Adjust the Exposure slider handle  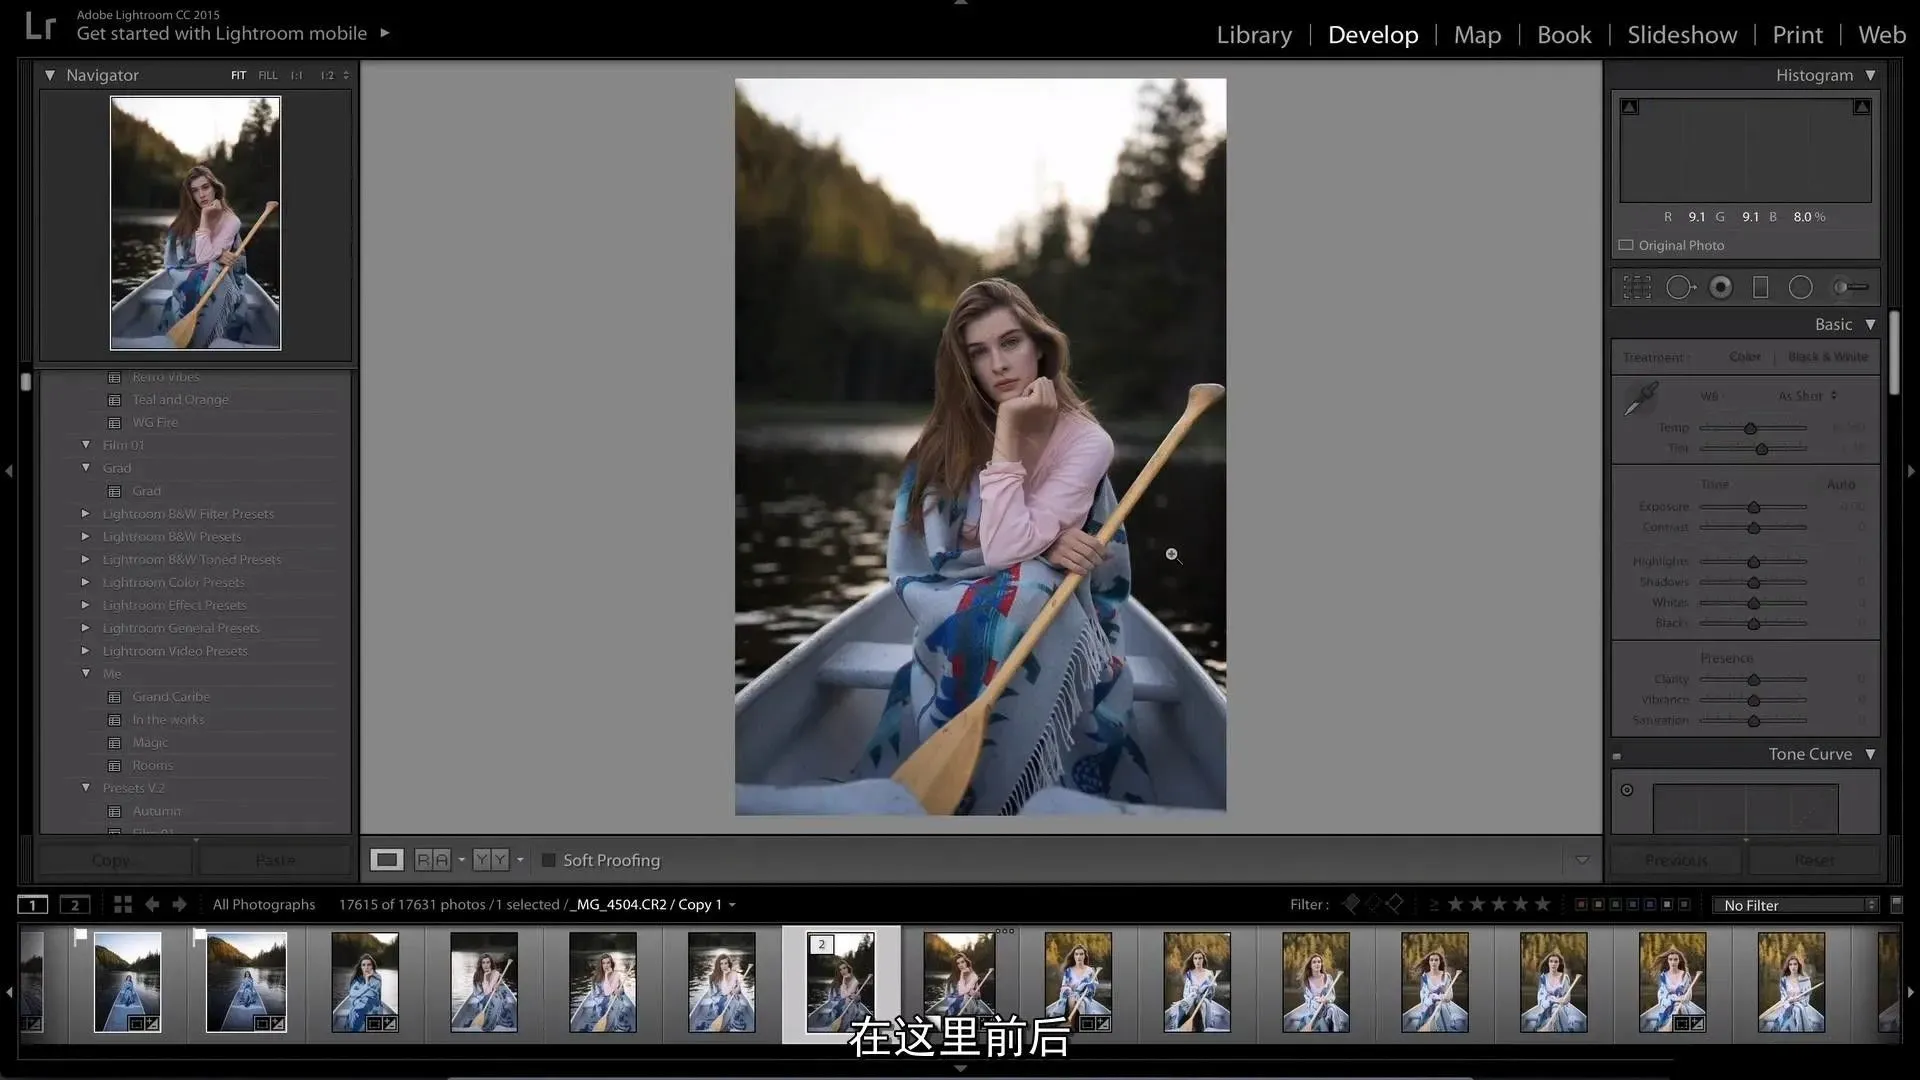(x=1753, y=507)
